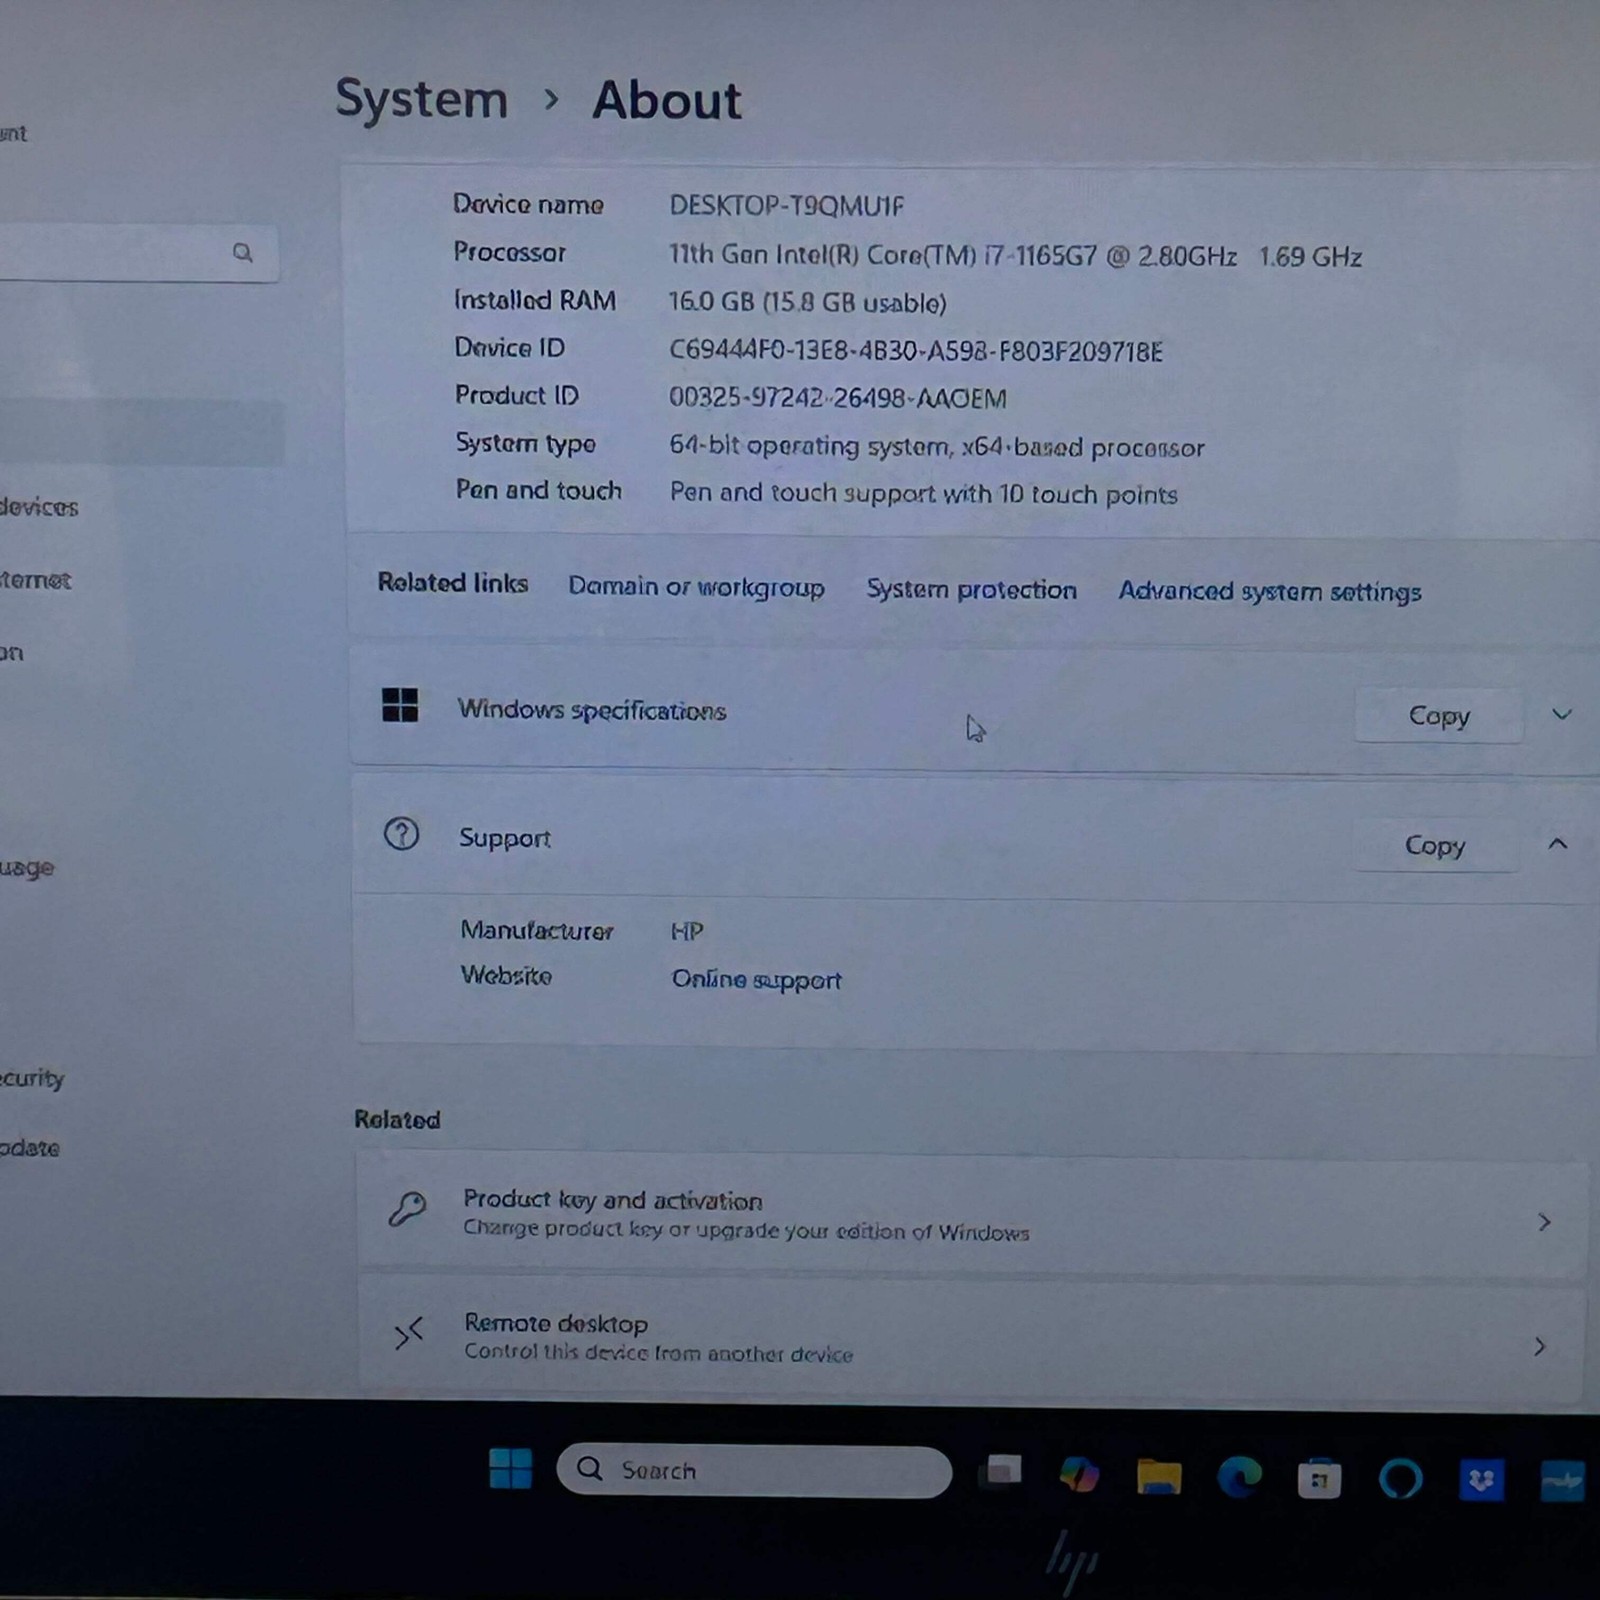1600x1600 pixels.
Task: Click the Related links label
Action: click(452, 583)
